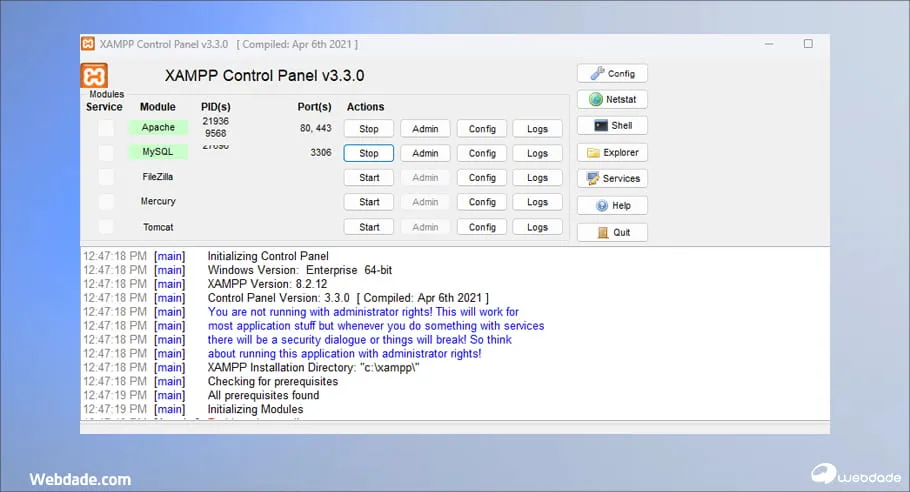The image size is (910, 492).
Task: Select the Apache module label
Action: [158, 127]
